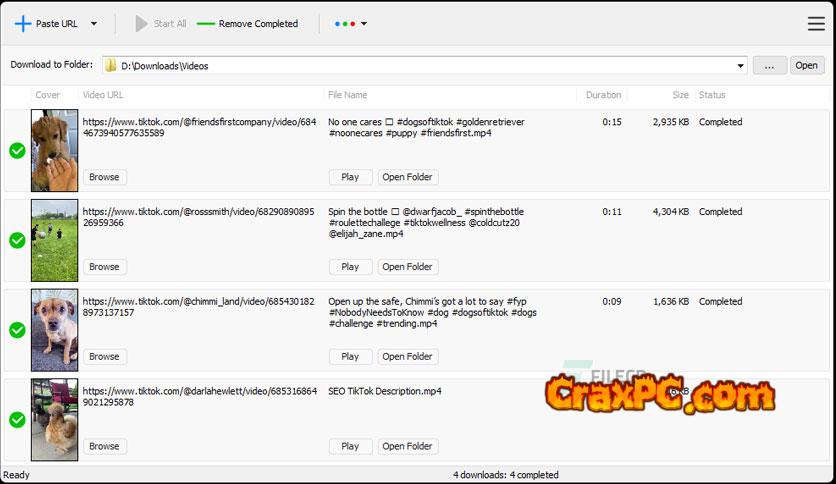Screen dimensions: 836x484
Task: Select the grassy field cover thumbnail
Action: click(x=54, y=240)
